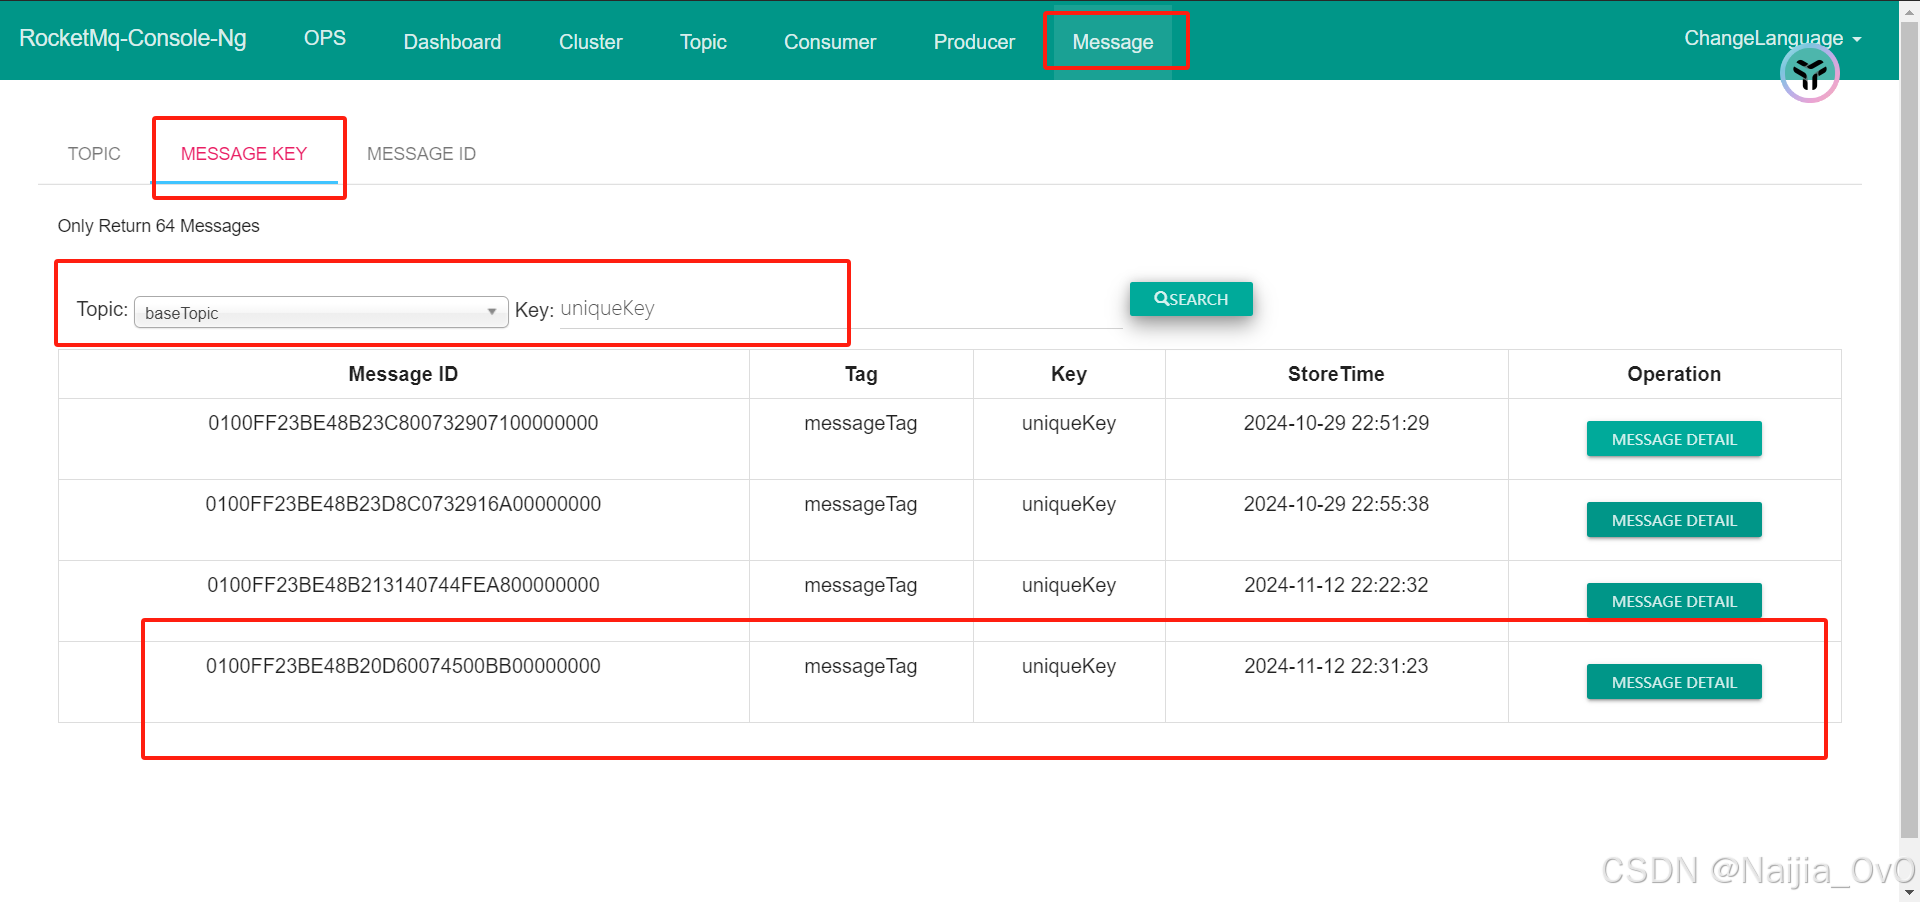Image resolution: width=1920 pixels, height=902 pixels.
Task: Click message ID 0100FF23BE48B23D8C0732916A00000000
Action: click(403, 504)
